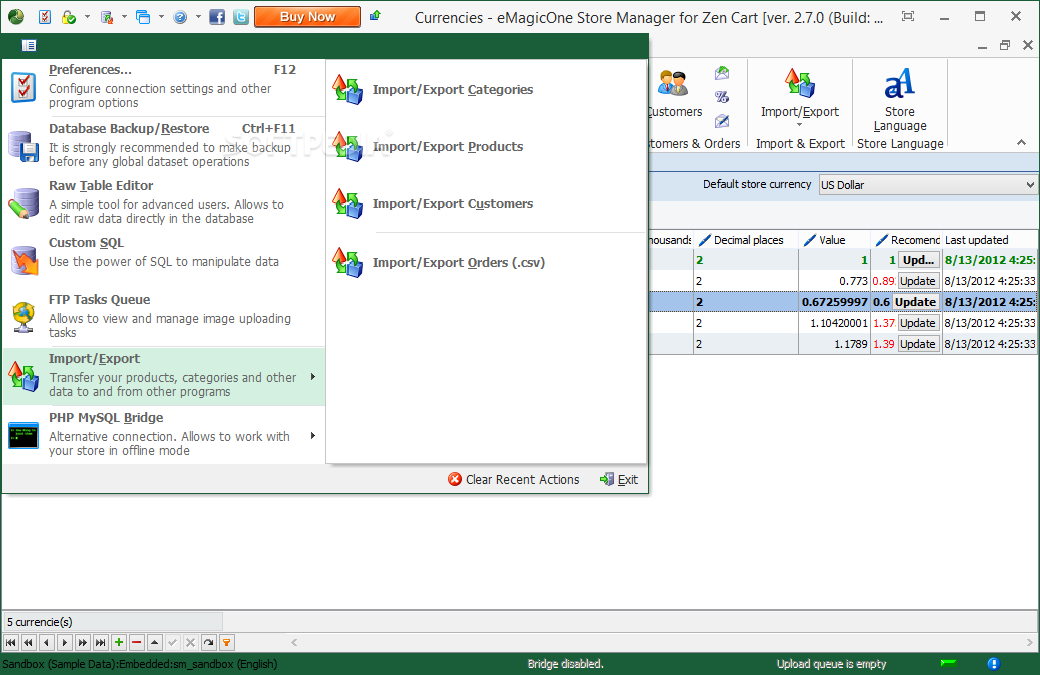Viewport: 1040px width, 675px height.
Task: Click the checklist Preferences icon in quick toolbar
Action: pyautogui.click(x=44, y=17)
